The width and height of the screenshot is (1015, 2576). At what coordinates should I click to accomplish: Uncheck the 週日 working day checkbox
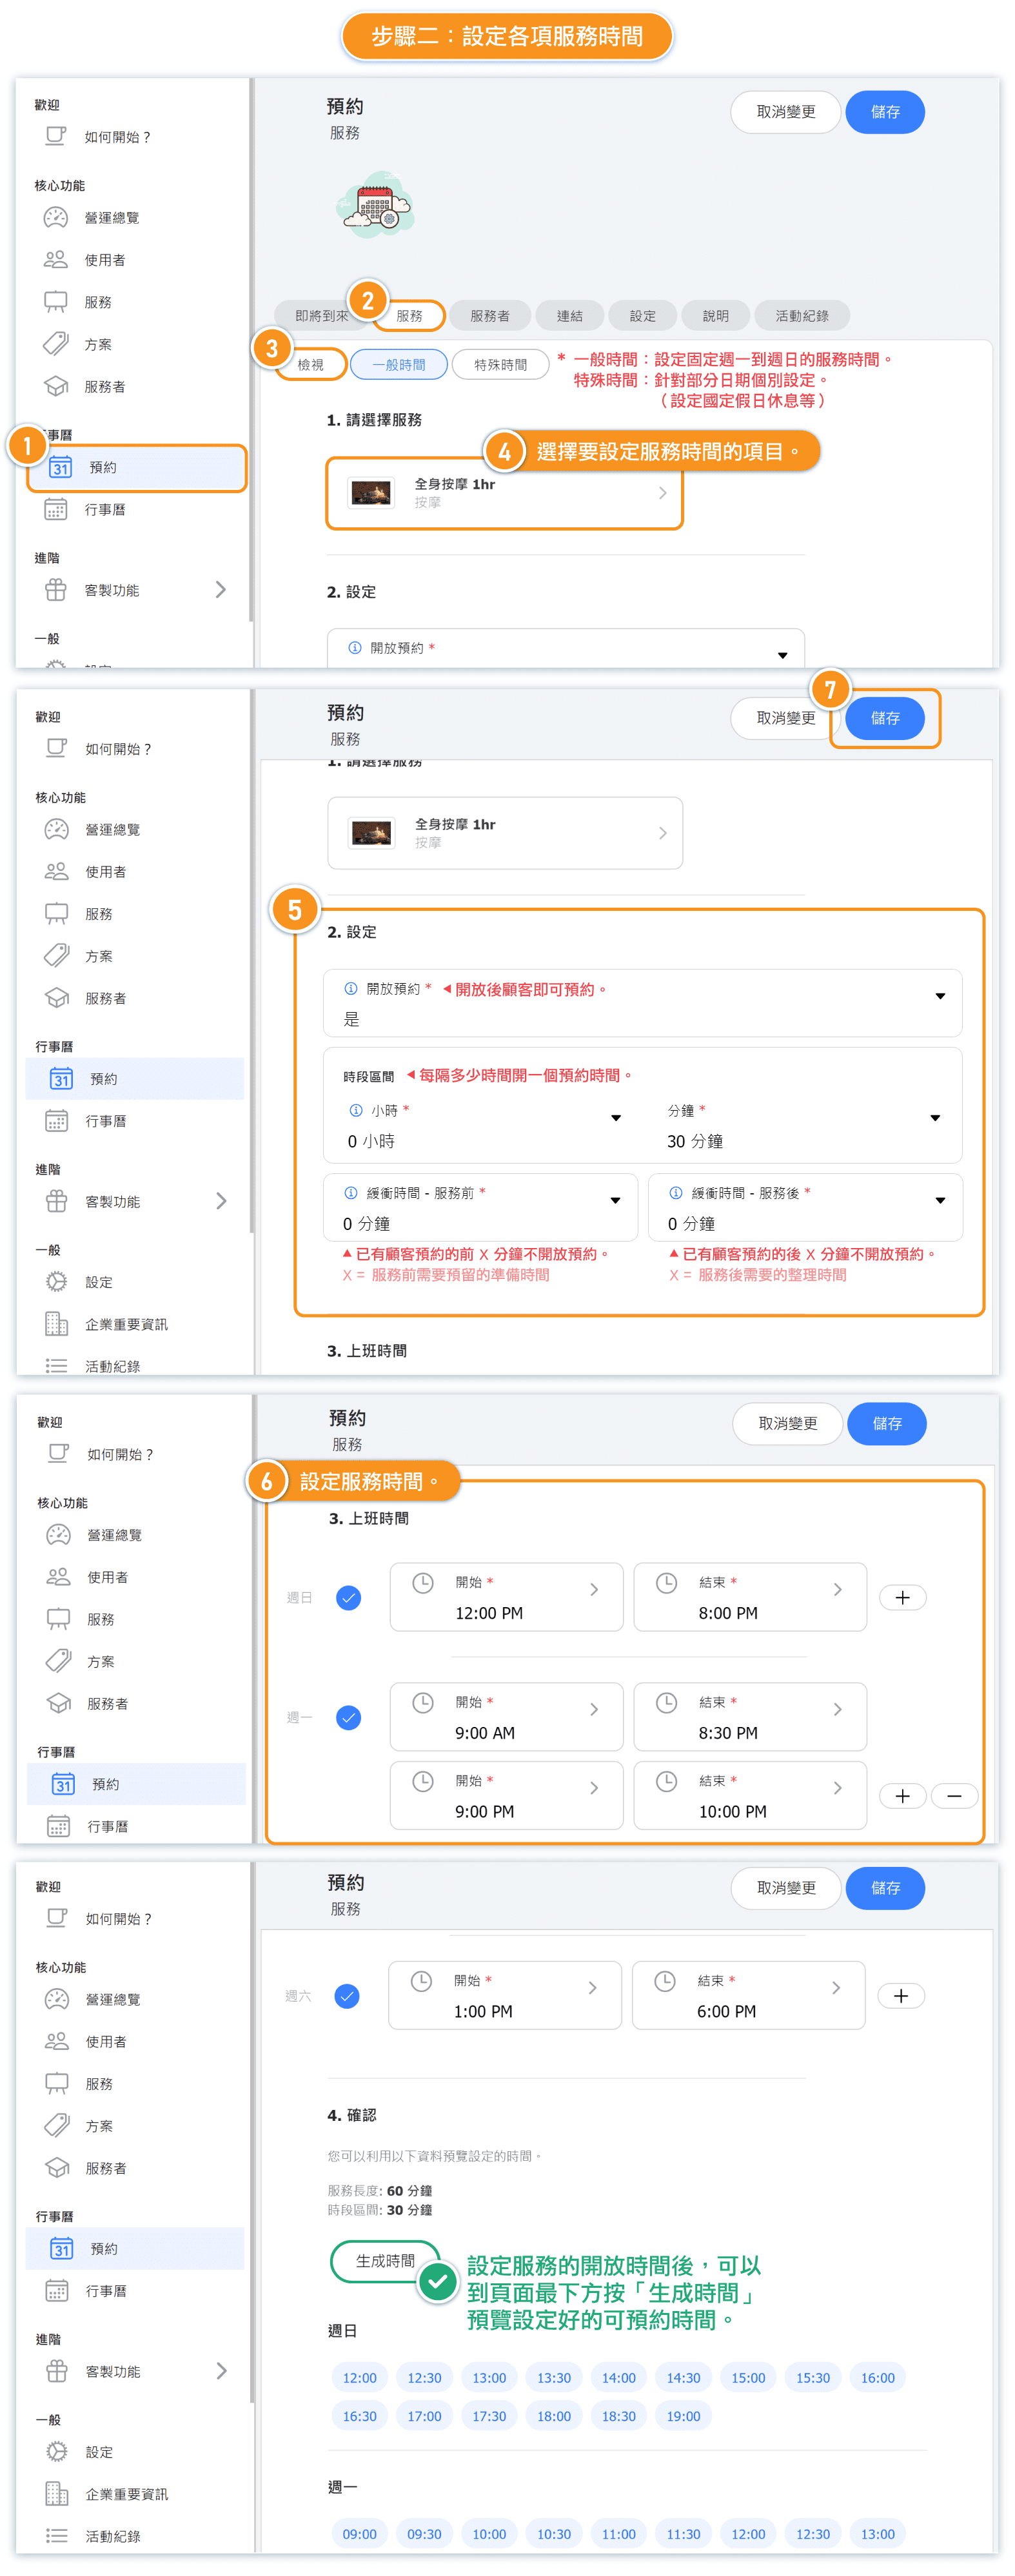(348, 1597)
